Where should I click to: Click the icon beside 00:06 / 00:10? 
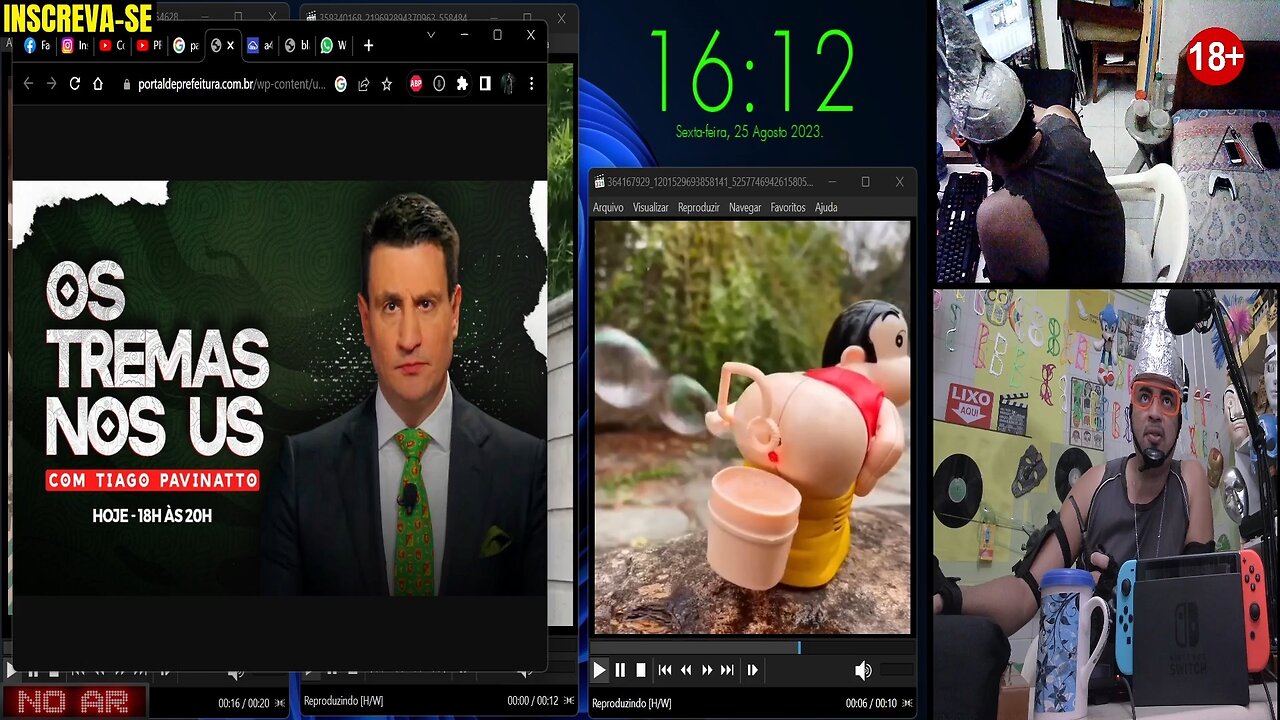pyautogui.click(x=907, y=703)
